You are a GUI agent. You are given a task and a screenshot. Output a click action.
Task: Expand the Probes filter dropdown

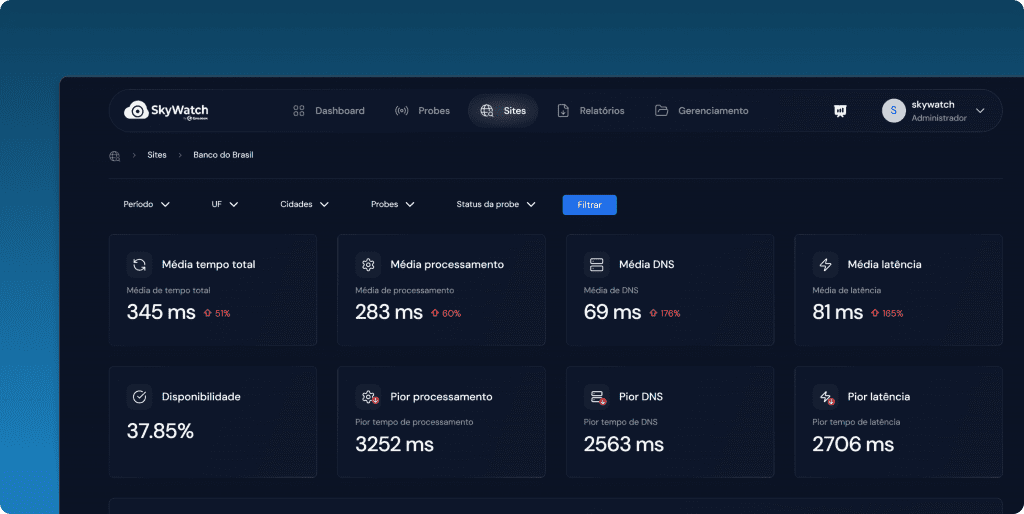(392, 204)
